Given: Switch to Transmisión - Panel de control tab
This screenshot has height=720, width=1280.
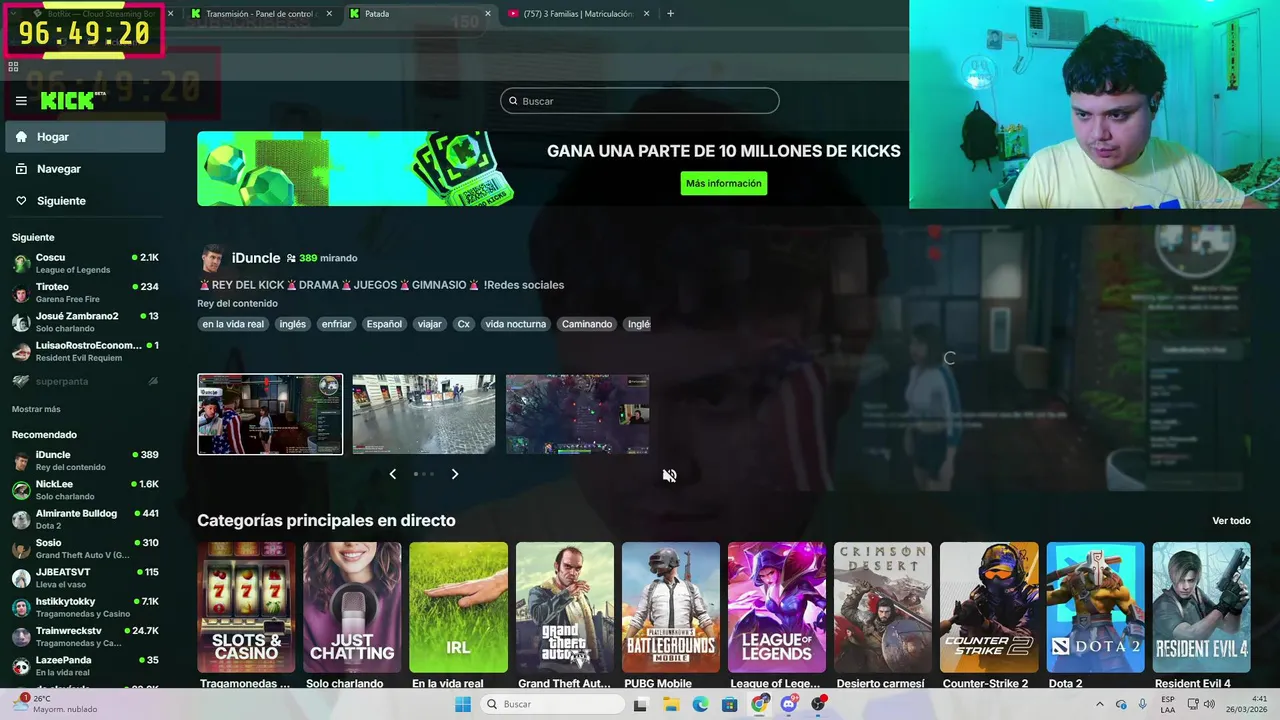Looking at the screenshot, I should [261, 14].
